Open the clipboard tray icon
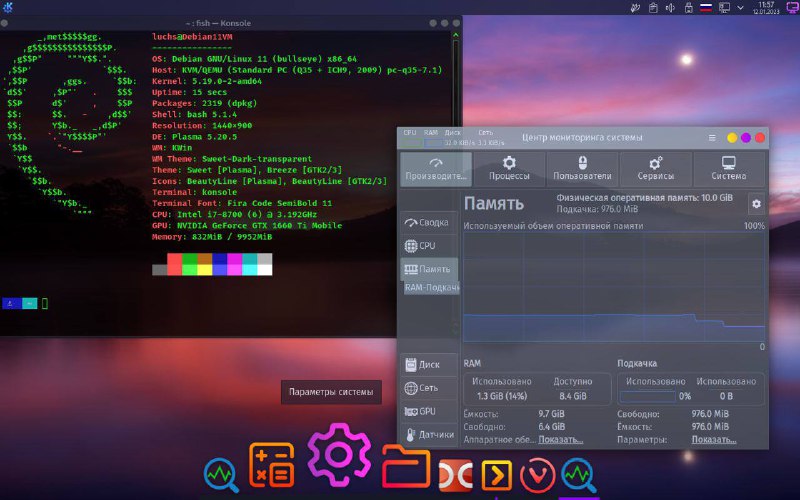This screenshot has height=500, width=800. [x=653, y=8]
